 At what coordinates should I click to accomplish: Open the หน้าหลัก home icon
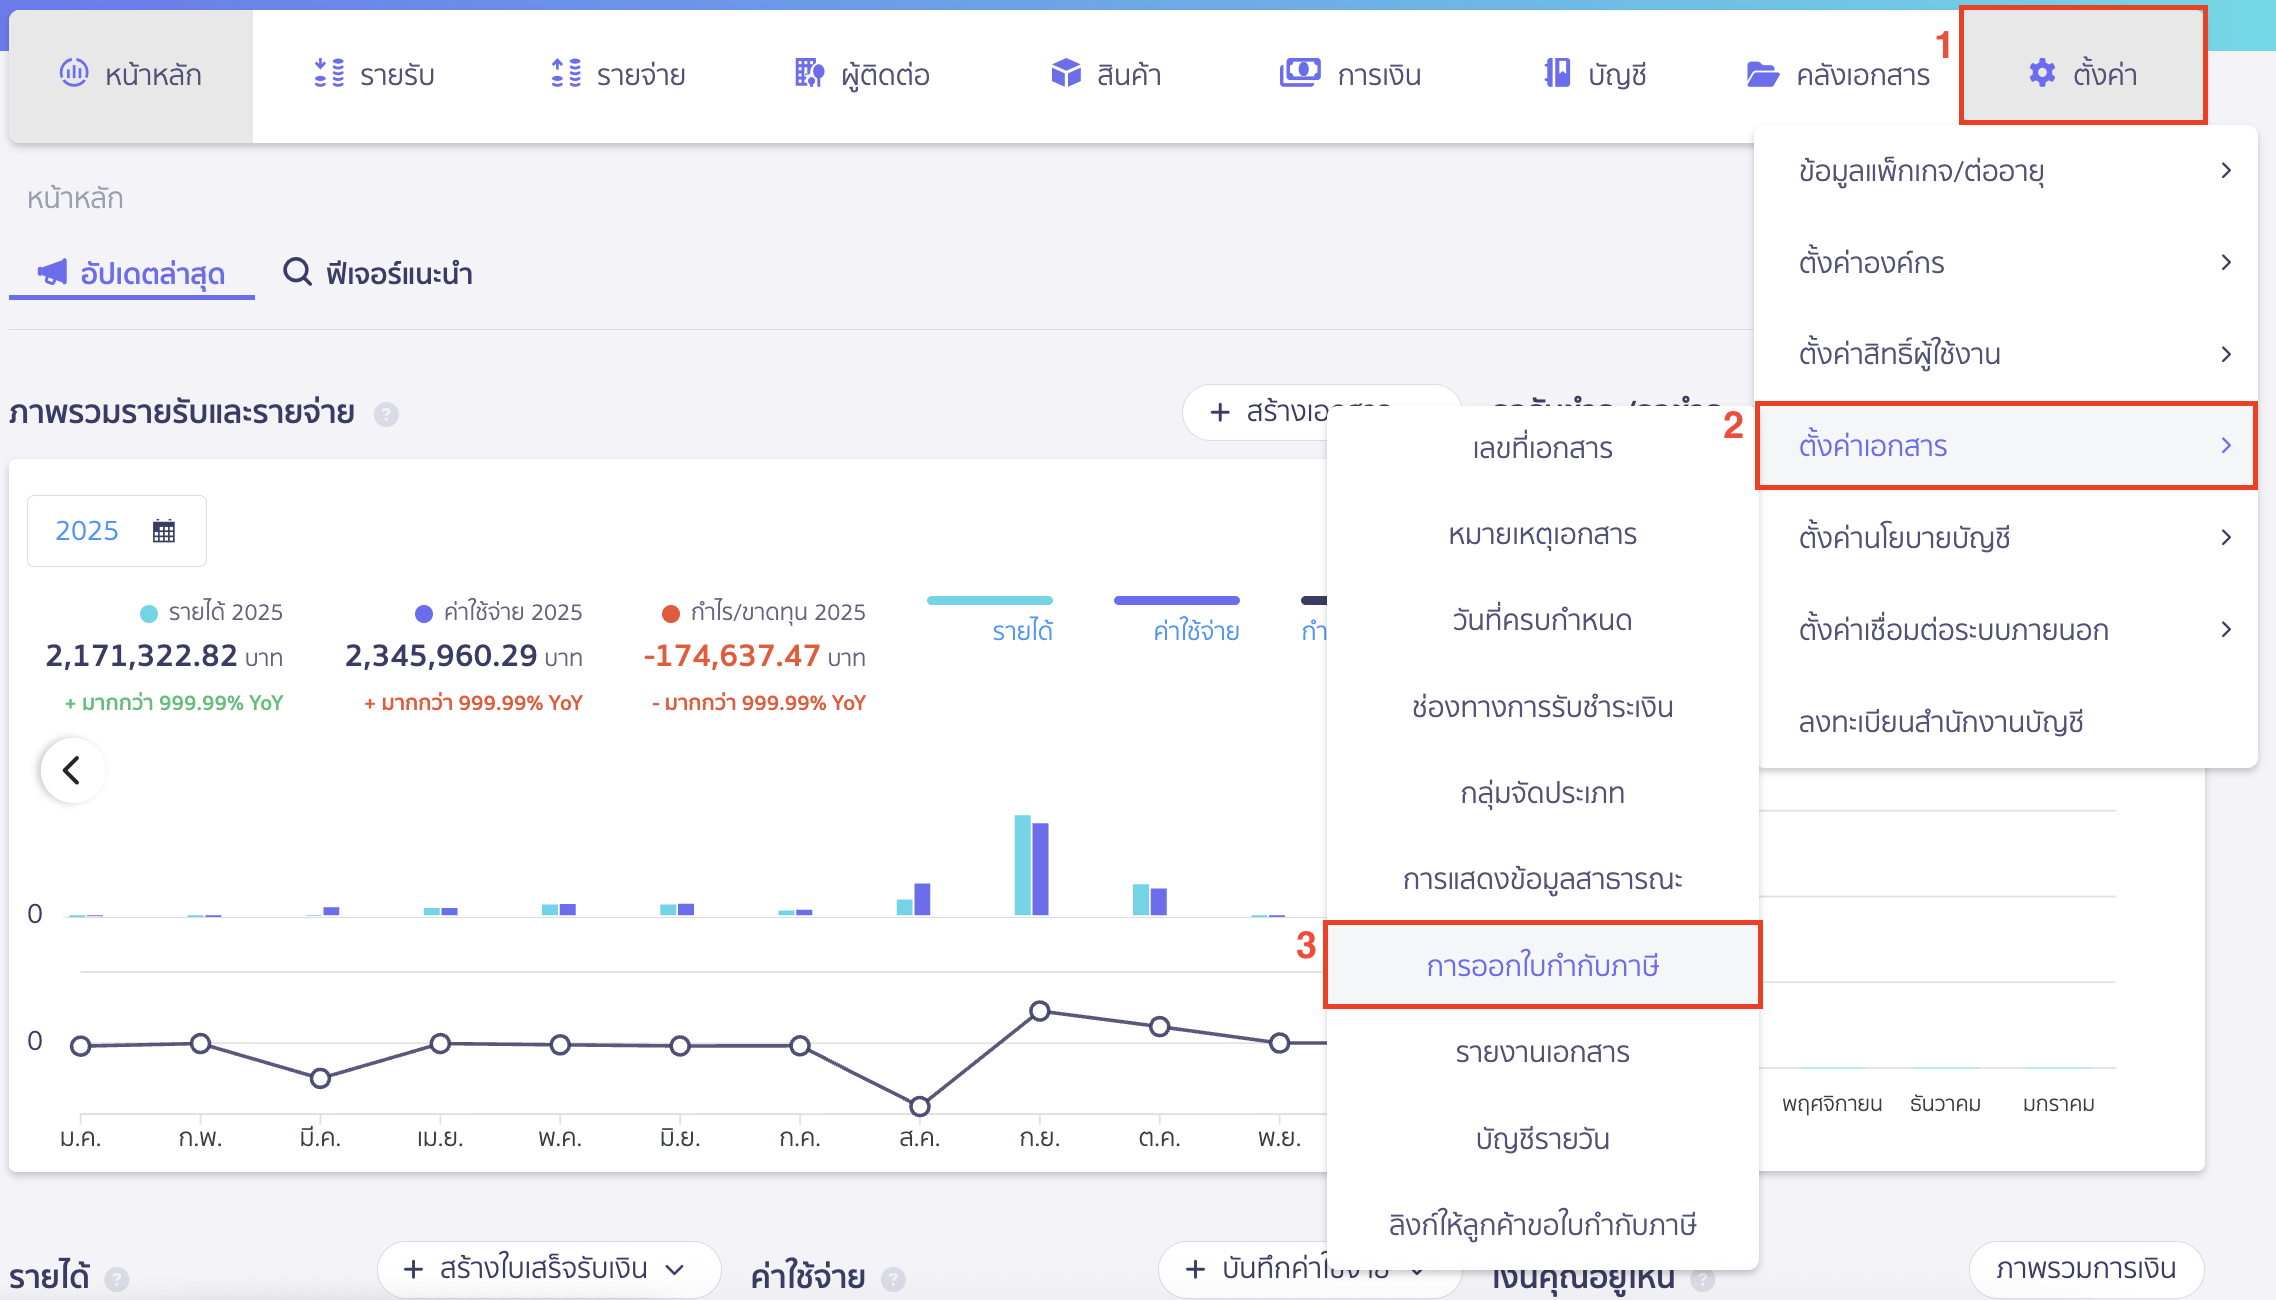(76, 73)
